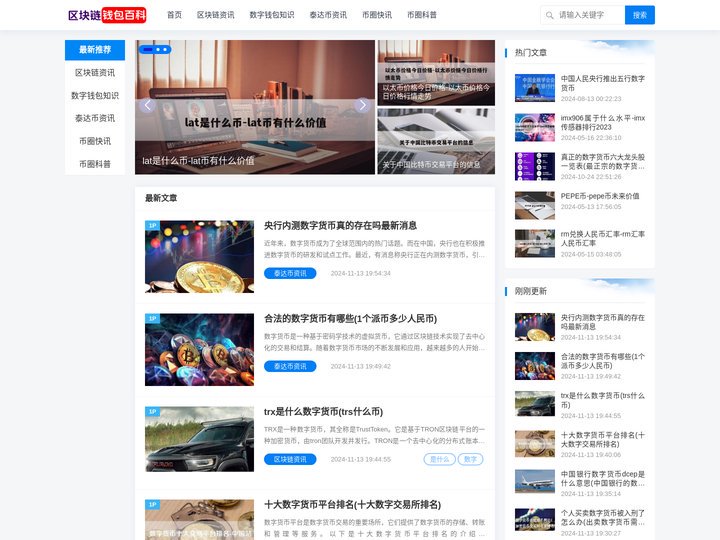Open hot article imx906属于什么水平
720x540 pixels.
tap(602, 123)
